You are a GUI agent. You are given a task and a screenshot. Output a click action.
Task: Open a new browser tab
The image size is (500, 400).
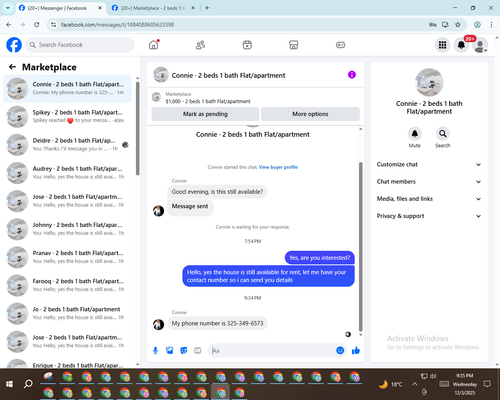coord(207,8)
